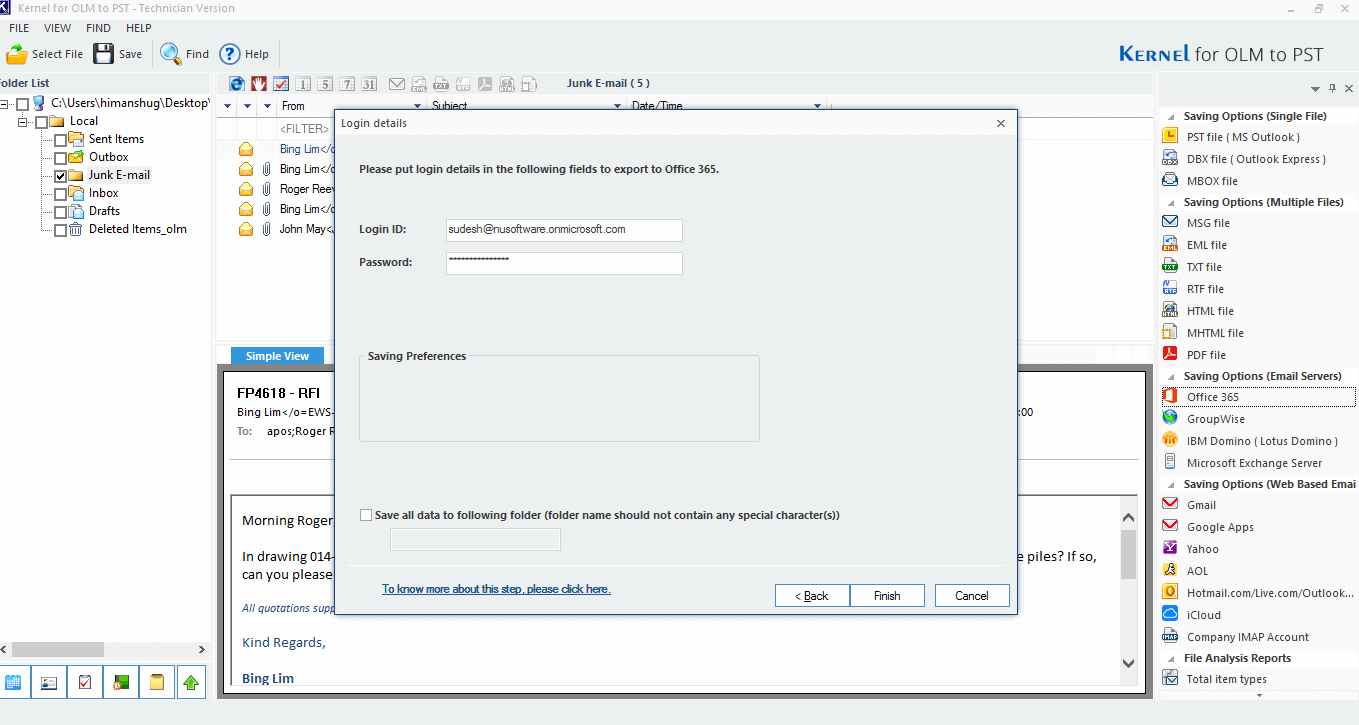Collapse the Local tree node
Viewport: 1359px width, 725px height.
[23, 121]
